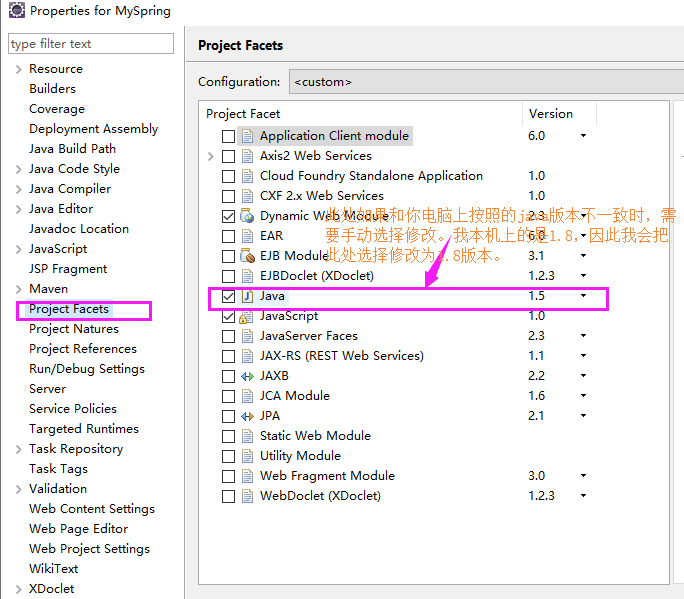Select Web Project Settings page

click(89, 549)
